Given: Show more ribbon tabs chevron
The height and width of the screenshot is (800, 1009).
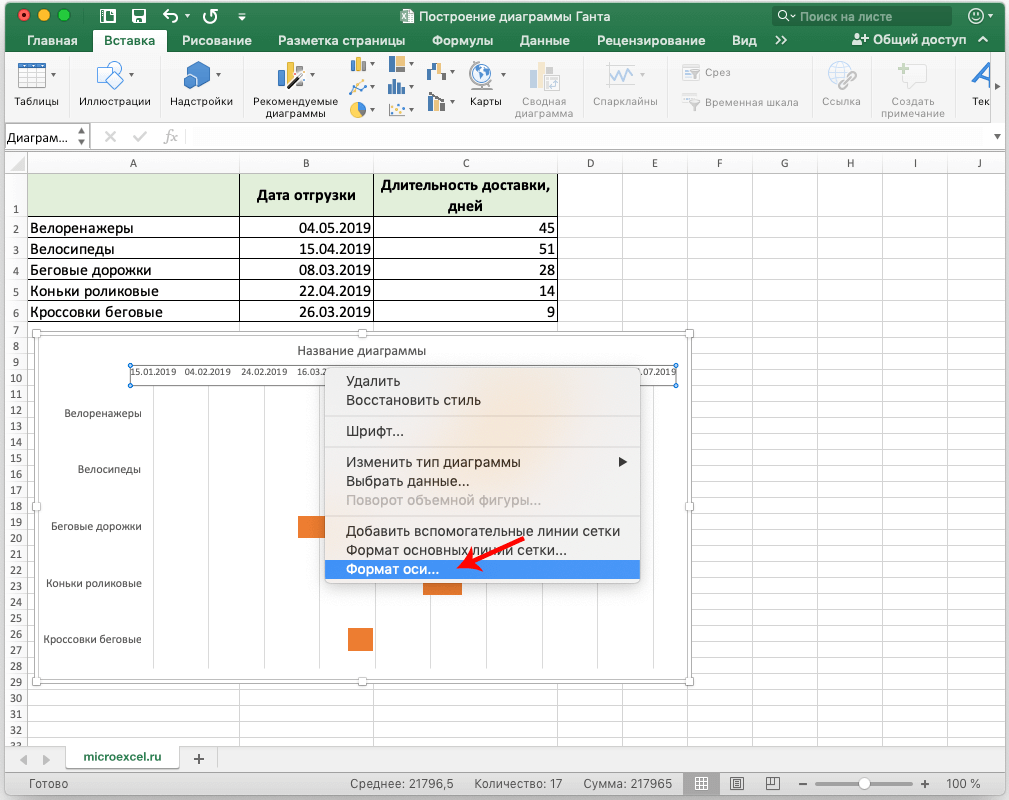Looking at the screenshot, I should 781,41.
